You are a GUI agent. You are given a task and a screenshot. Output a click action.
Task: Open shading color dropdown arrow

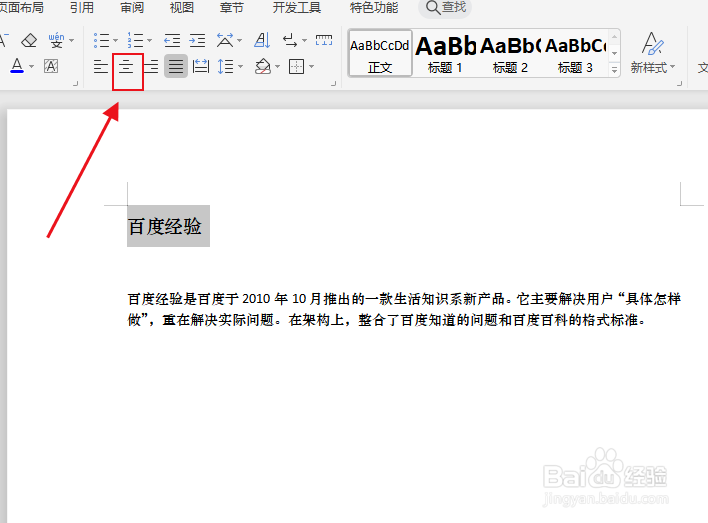(x=277, y=67)
